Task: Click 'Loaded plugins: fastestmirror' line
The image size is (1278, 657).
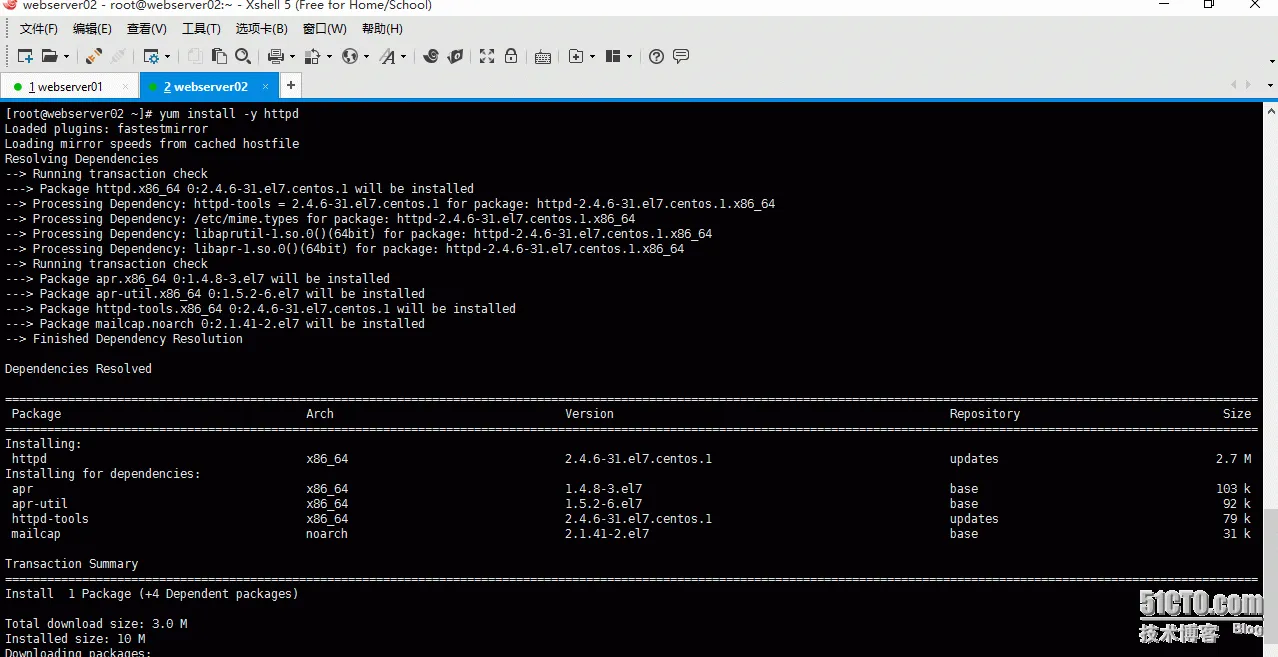Action: coord(106,129)
